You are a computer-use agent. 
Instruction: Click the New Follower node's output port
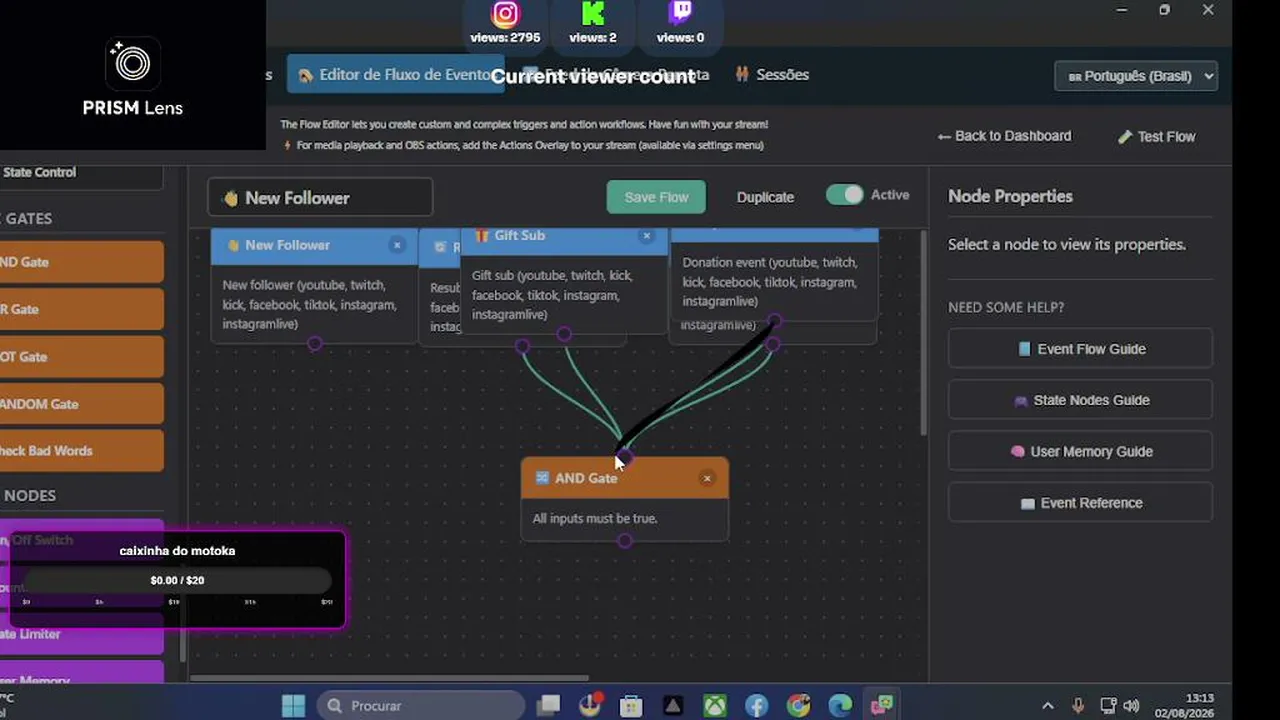(x=315, y=344)
